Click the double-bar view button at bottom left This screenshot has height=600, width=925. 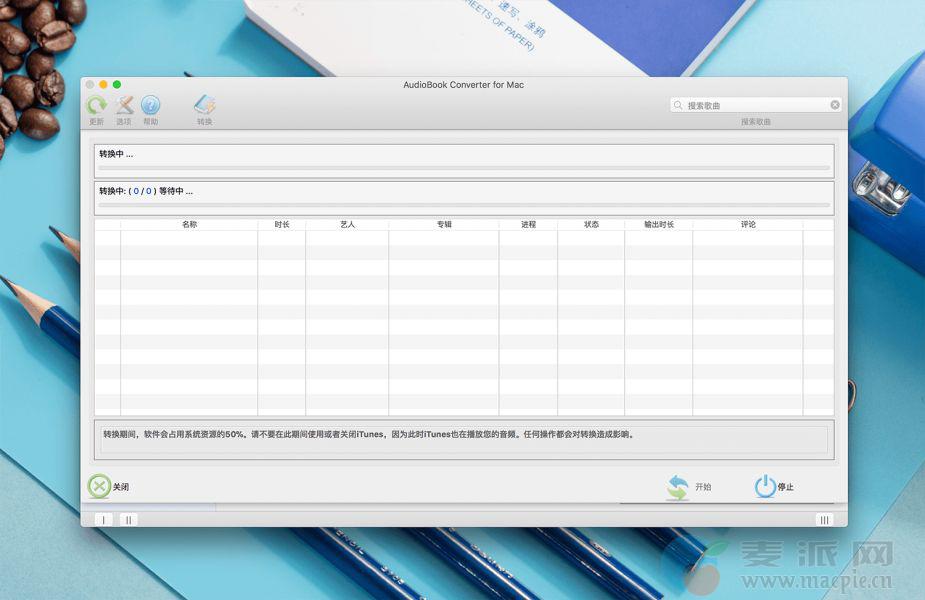(129, 520)
